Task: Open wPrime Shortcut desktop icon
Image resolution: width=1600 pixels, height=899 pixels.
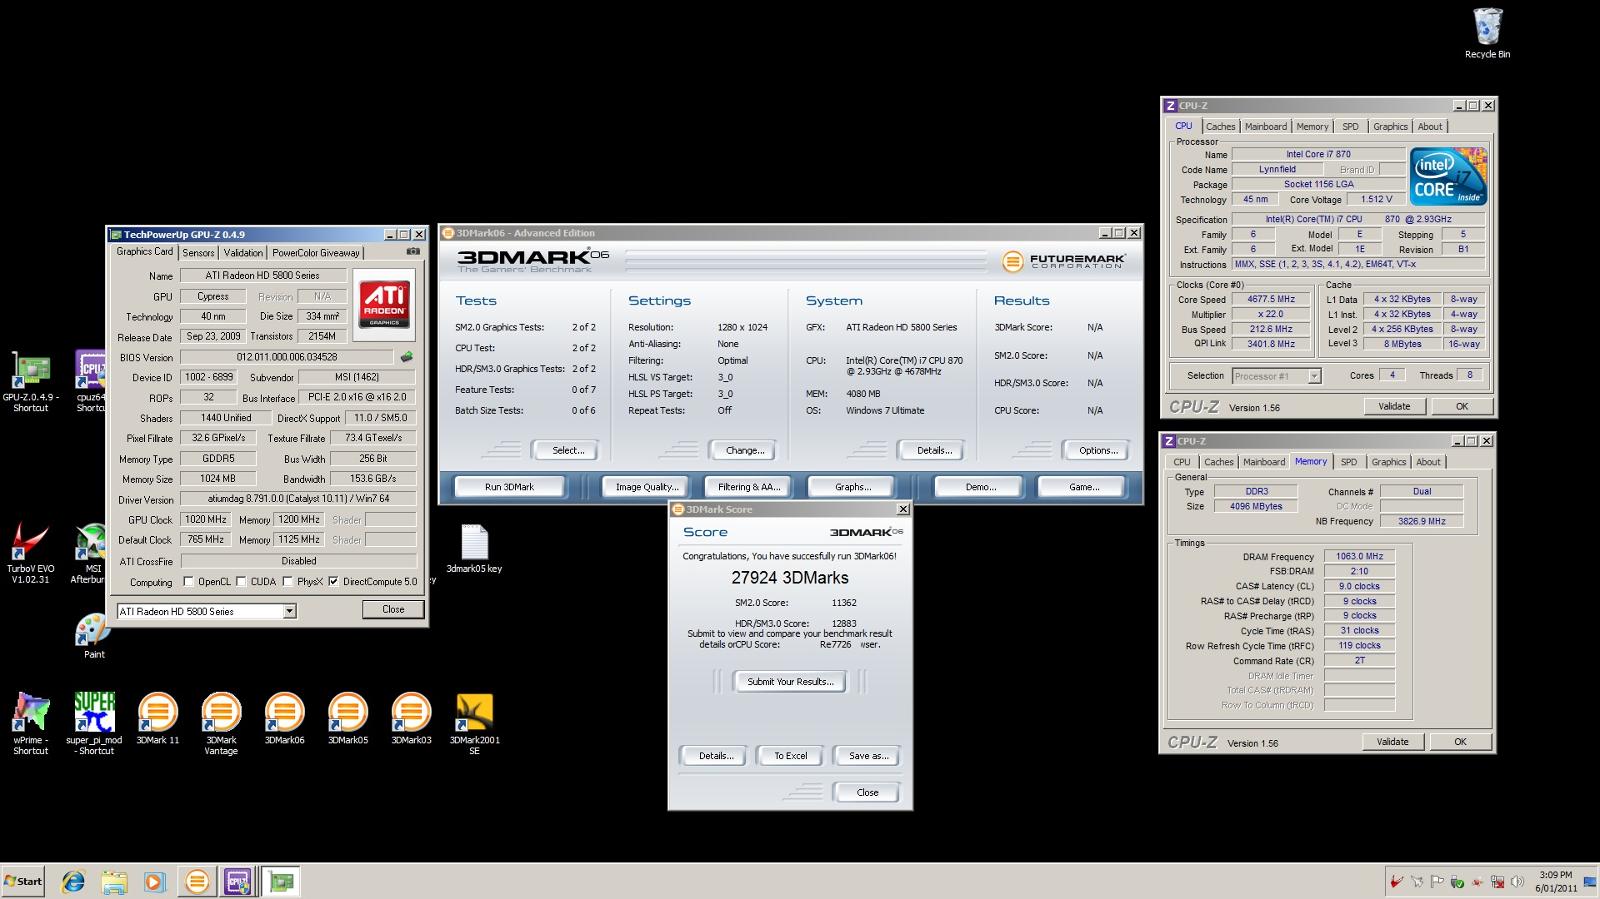Action: (30, 723)
